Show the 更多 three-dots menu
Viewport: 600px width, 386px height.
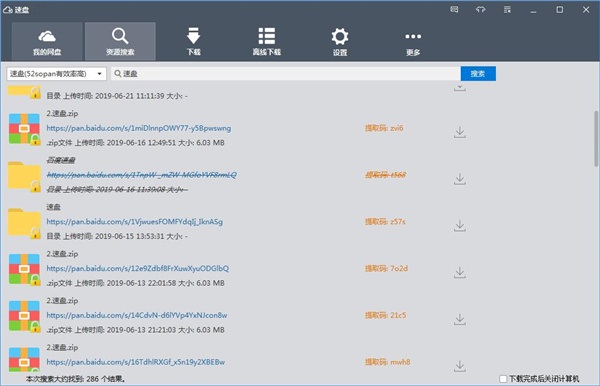[x=413, y=41]
